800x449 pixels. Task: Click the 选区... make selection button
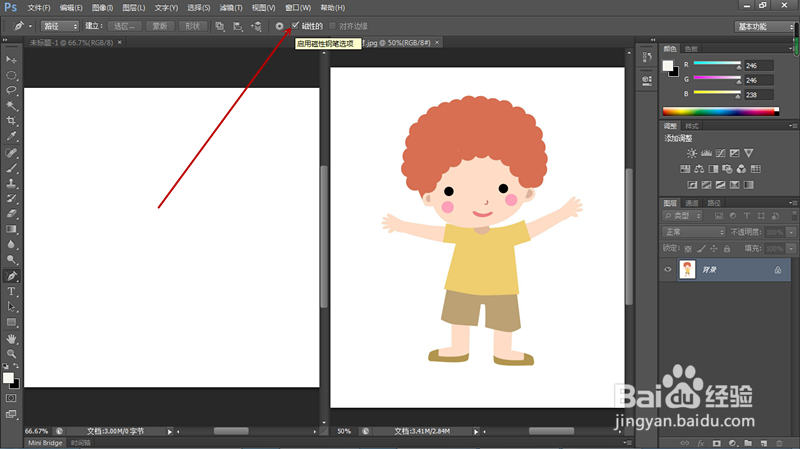(124, 26)
